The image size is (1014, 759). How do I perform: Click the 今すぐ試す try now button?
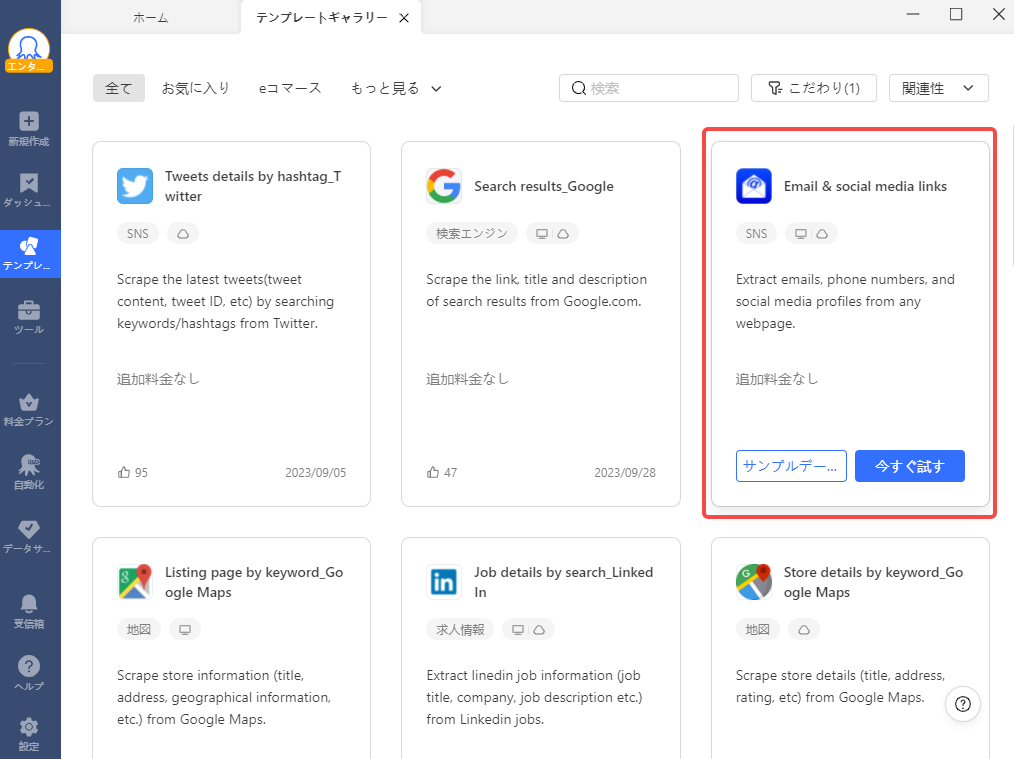909,466
